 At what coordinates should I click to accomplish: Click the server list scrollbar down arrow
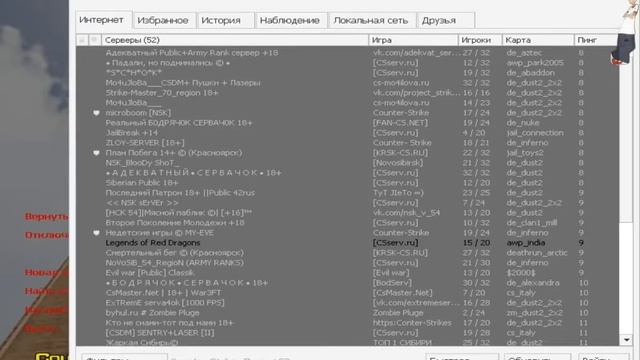click(x=626, y=340)
